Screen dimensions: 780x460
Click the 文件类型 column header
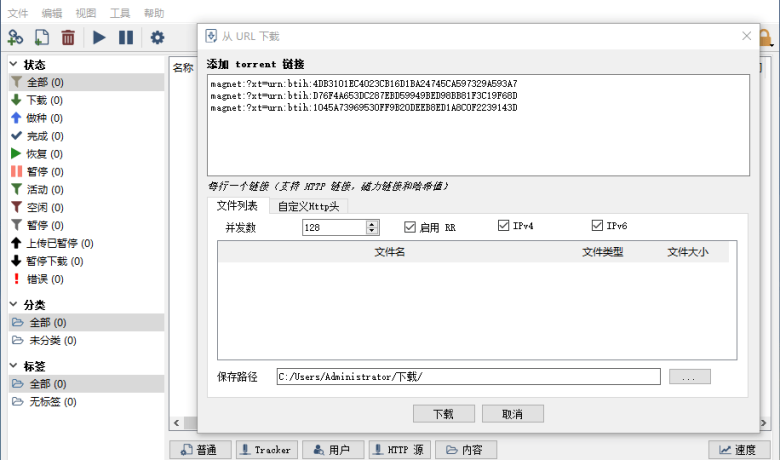602,252
